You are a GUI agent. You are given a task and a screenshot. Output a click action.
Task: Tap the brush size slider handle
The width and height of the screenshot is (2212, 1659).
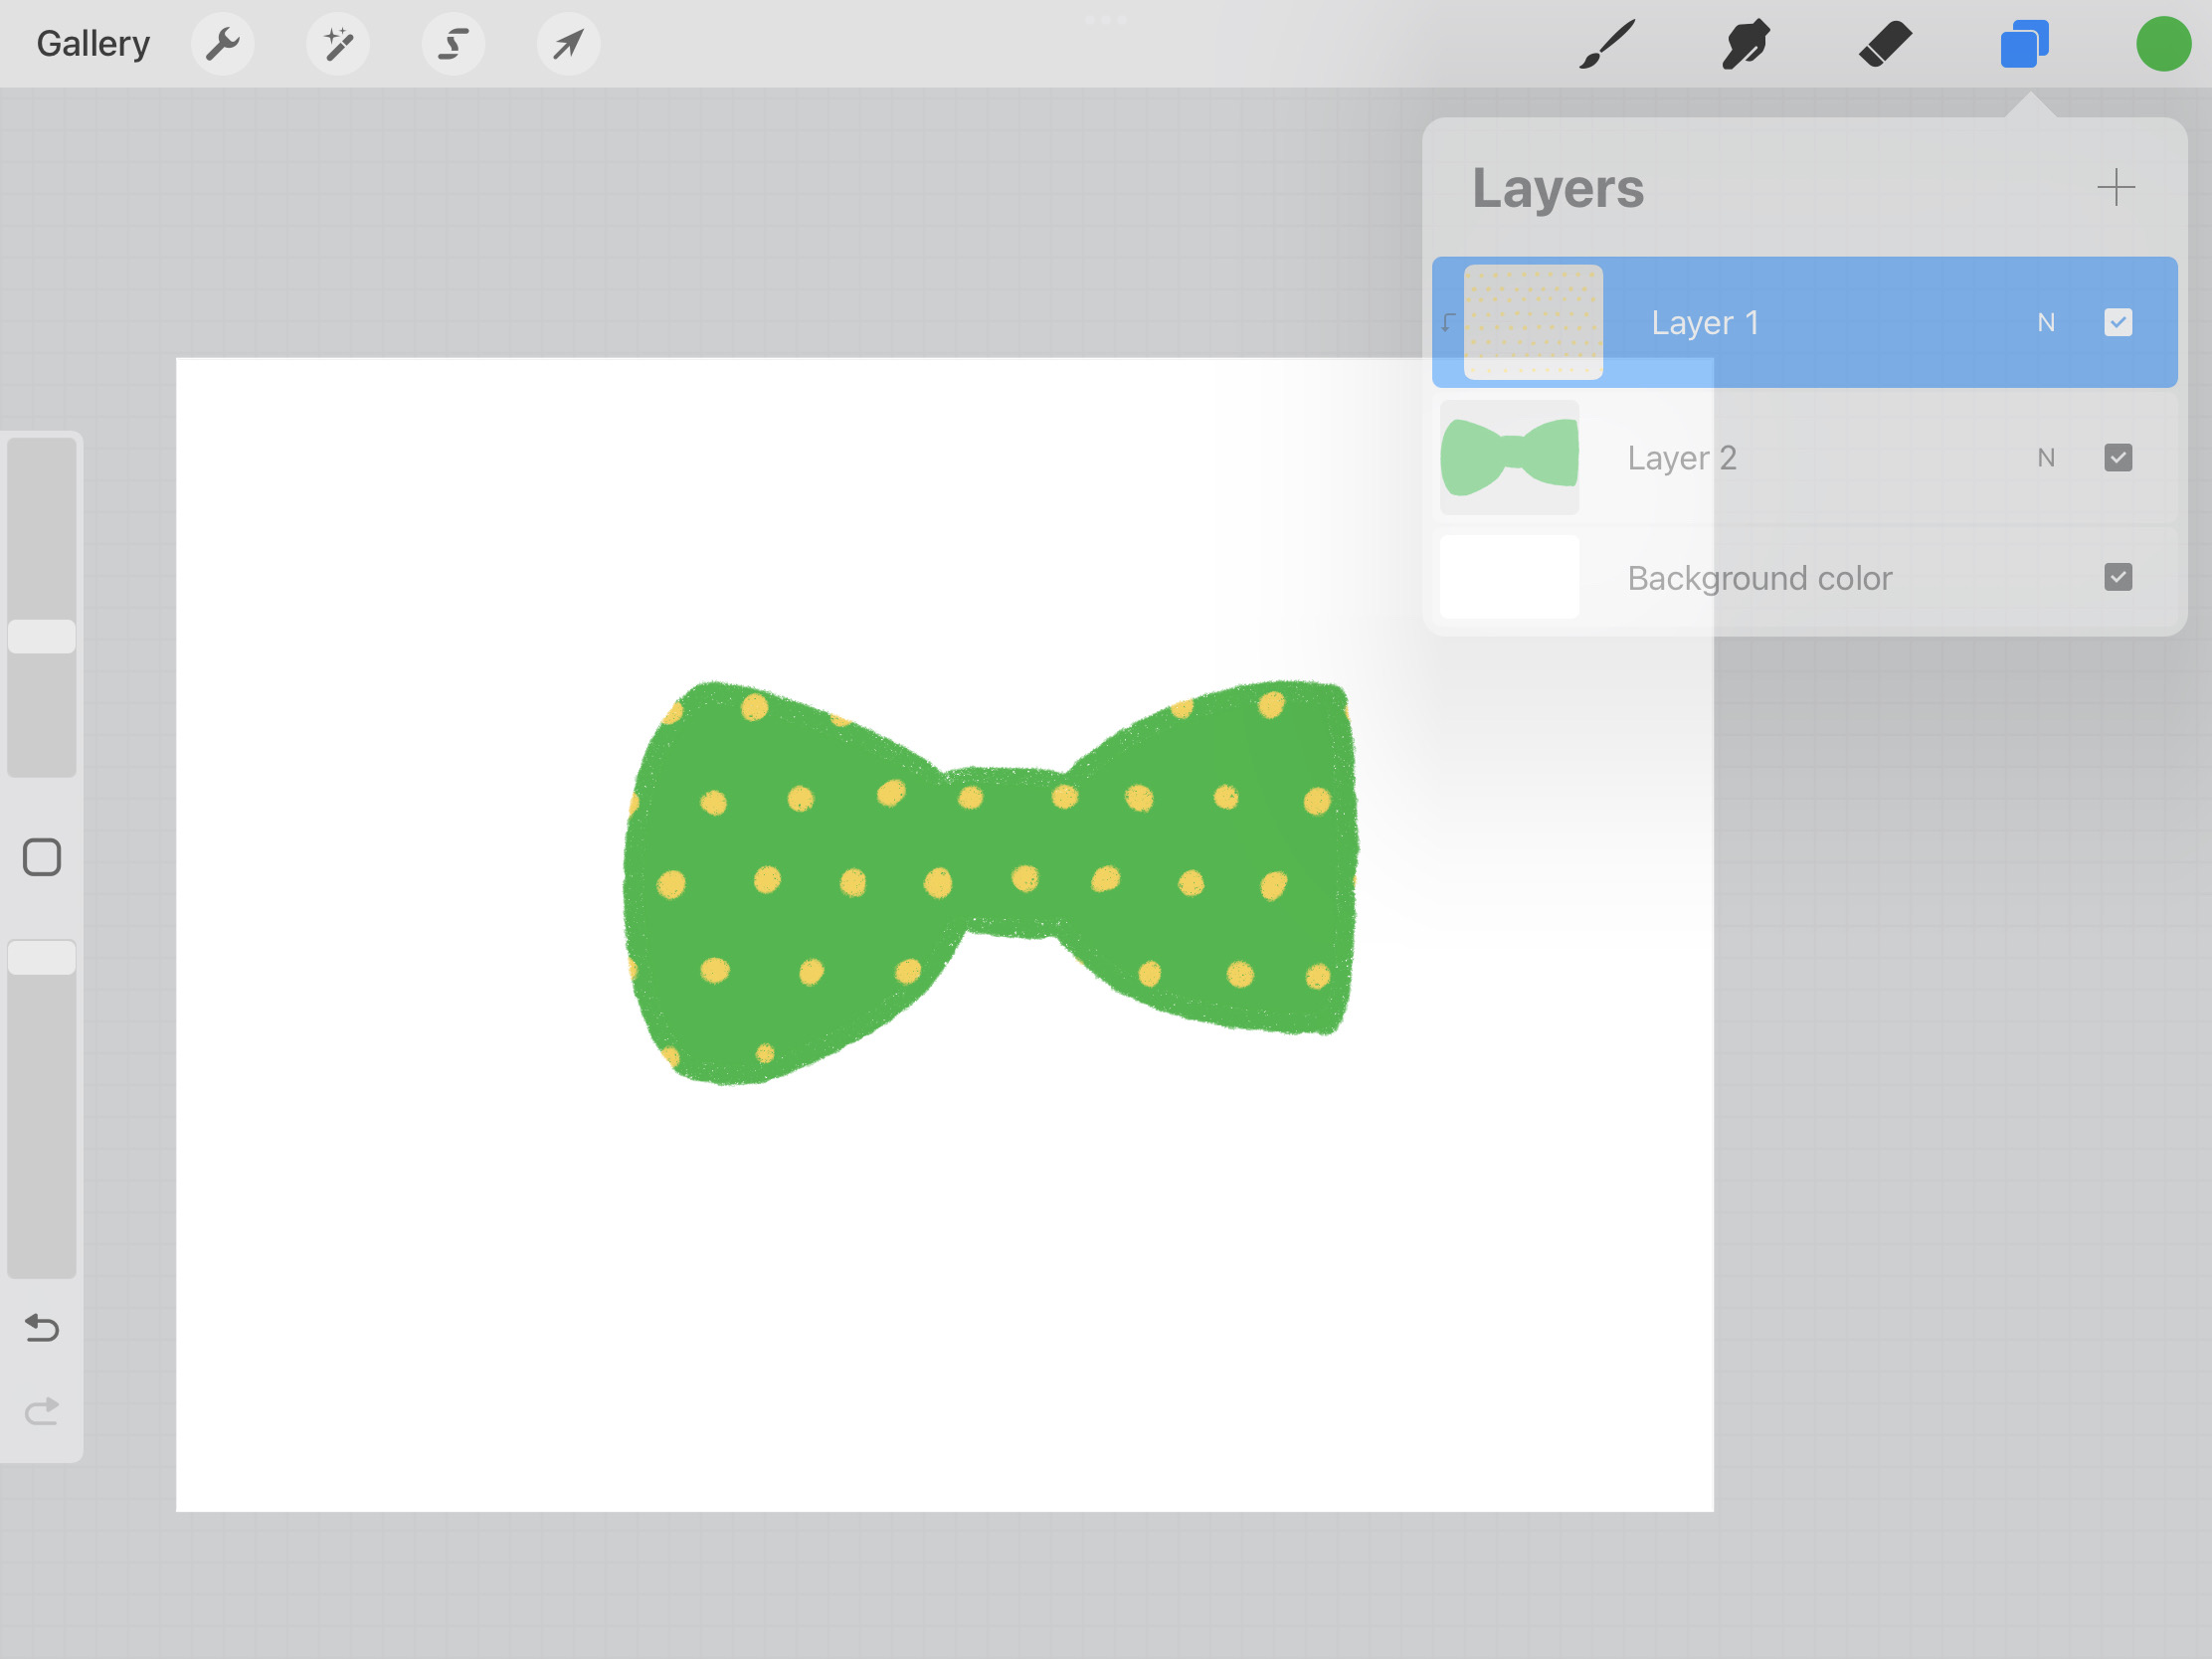[x=42, y=637]
